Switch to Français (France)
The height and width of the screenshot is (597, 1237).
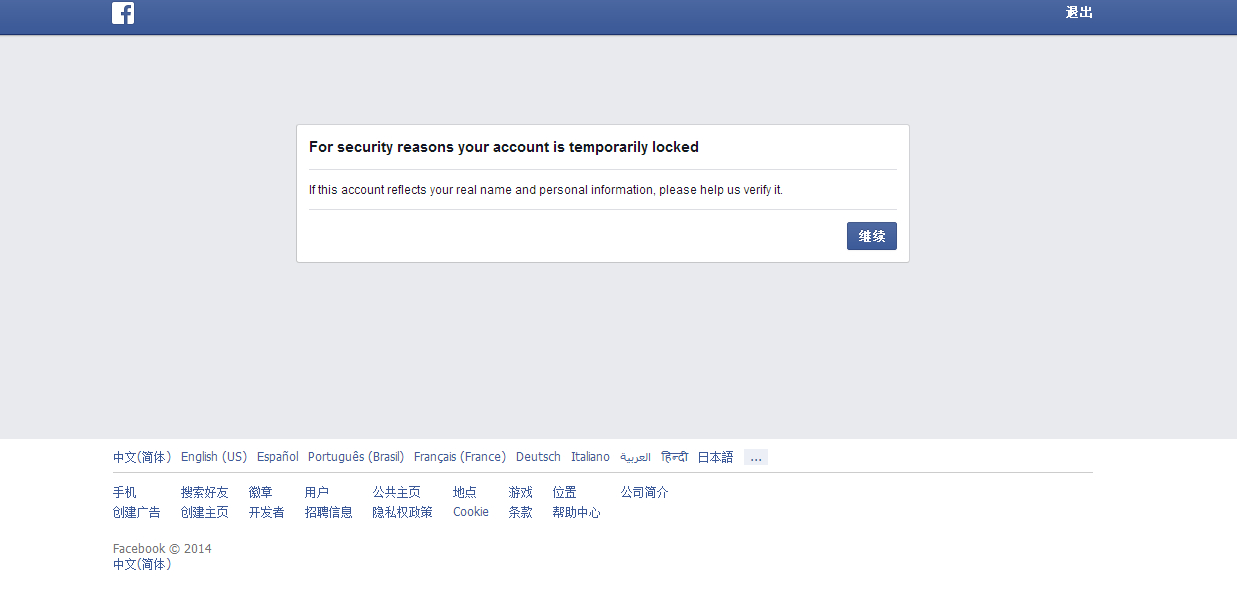click(x=460, y=457)
